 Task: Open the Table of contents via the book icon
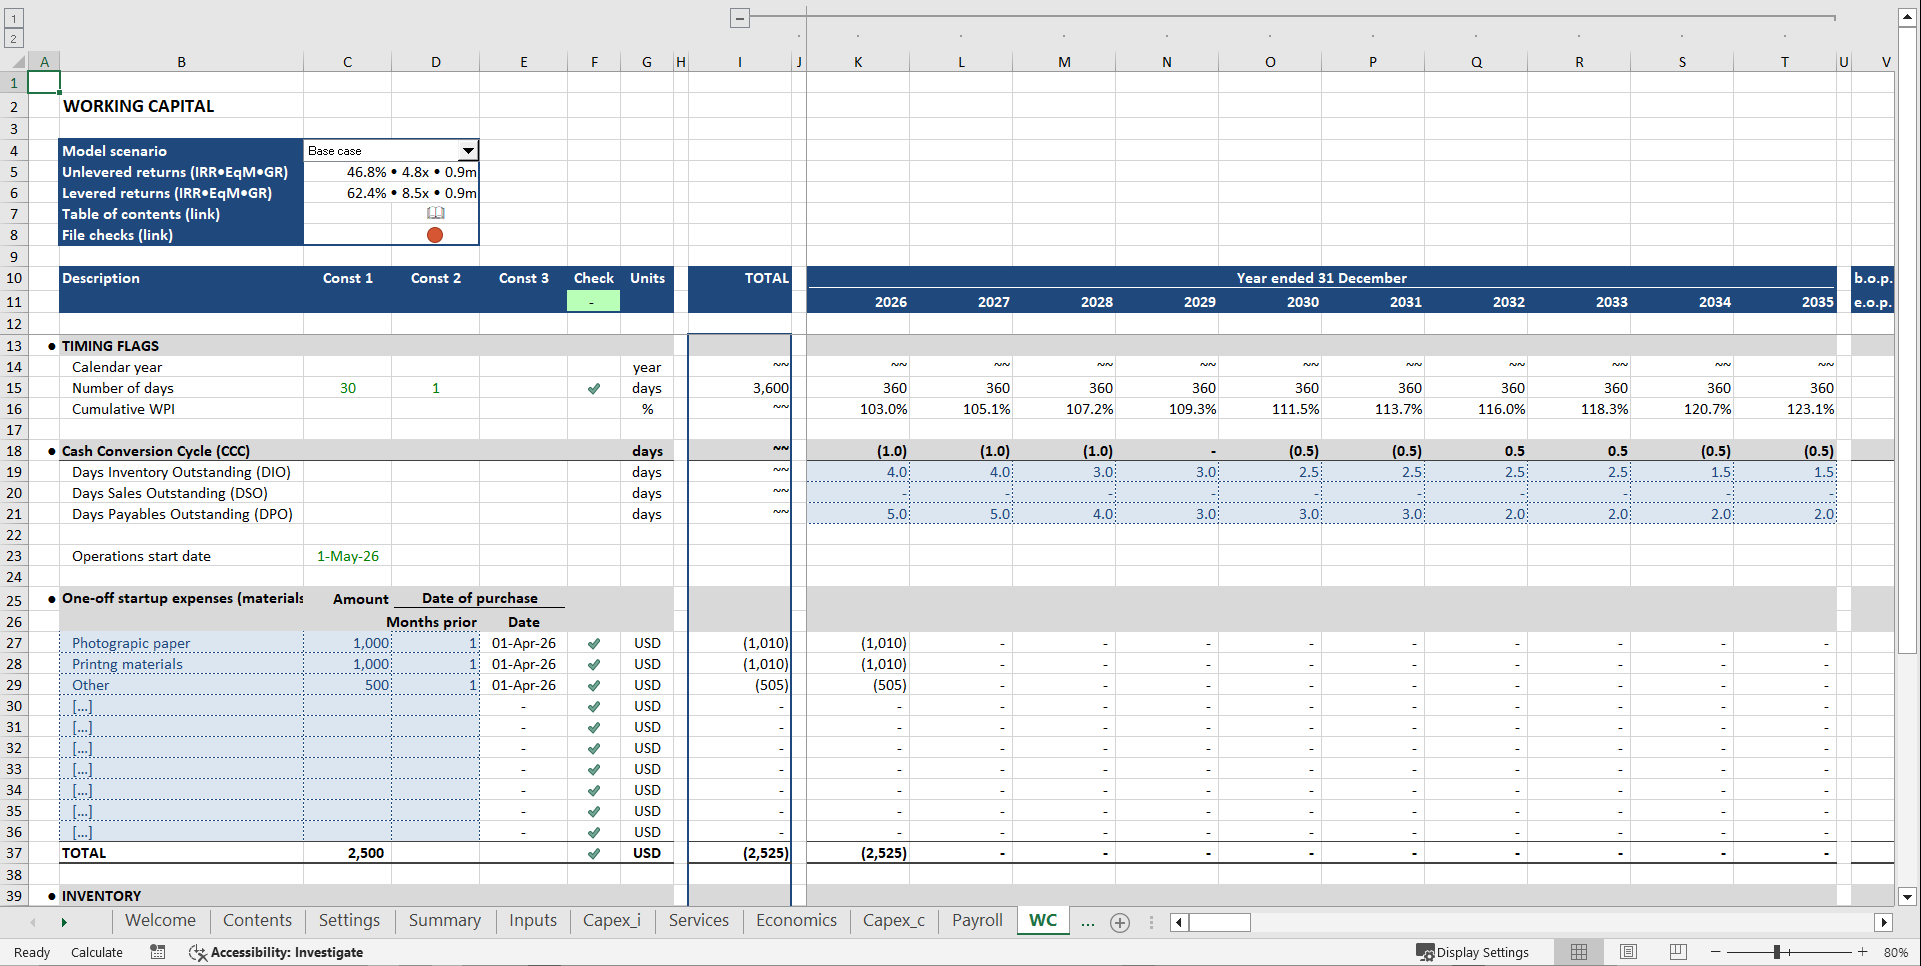[x=436, y=213]
